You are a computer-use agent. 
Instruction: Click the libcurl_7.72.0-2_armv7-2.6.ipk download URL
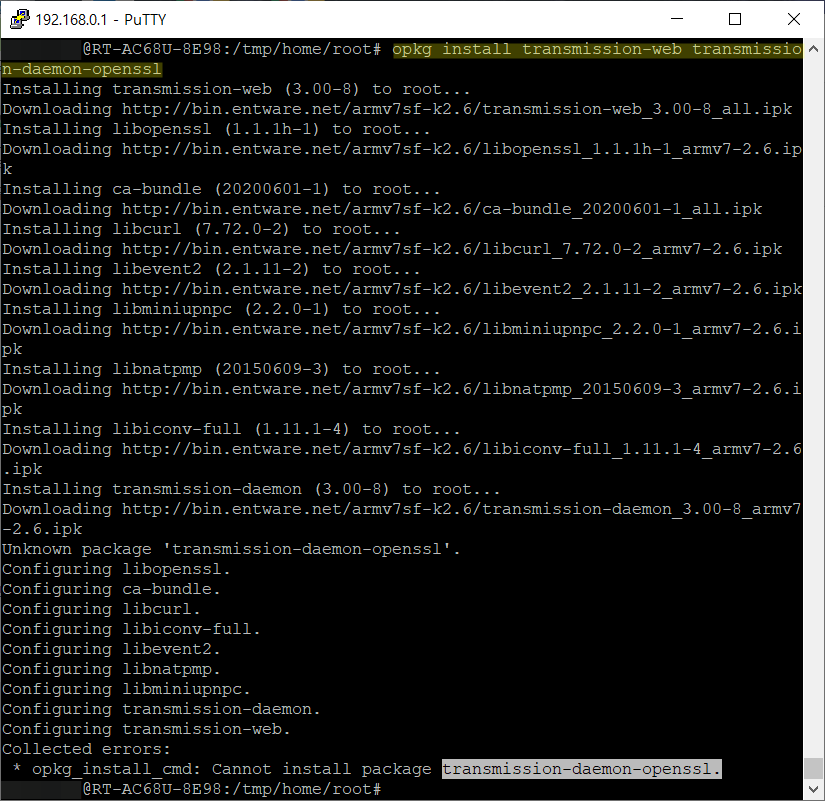(x=452, y=249)
